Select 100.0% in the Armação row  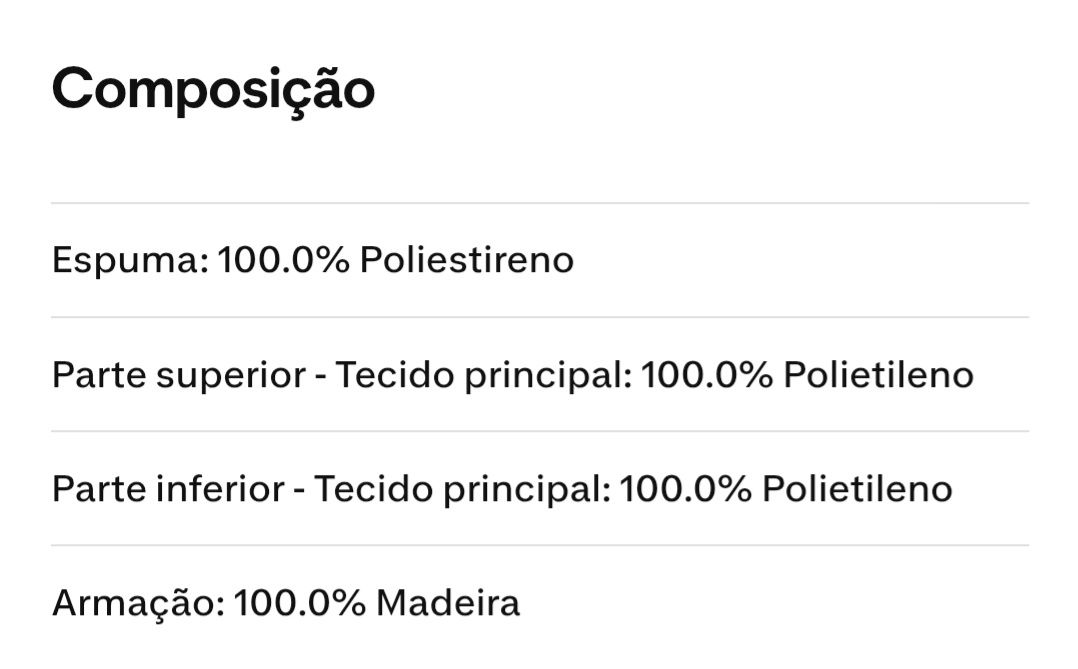point(300,603)
